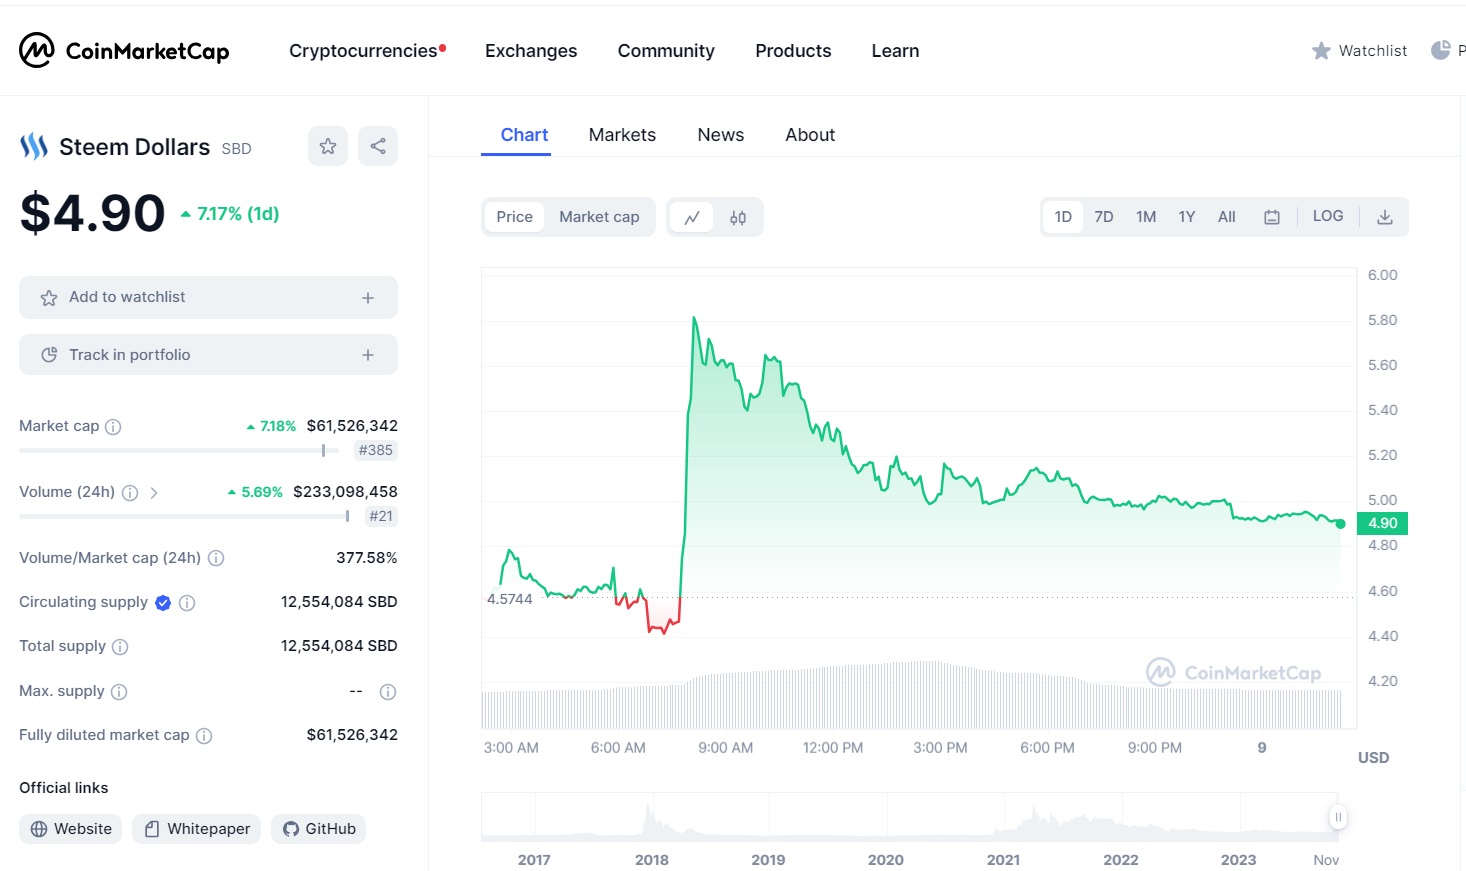
Task: Open Community menu
Action: [666, 51]
